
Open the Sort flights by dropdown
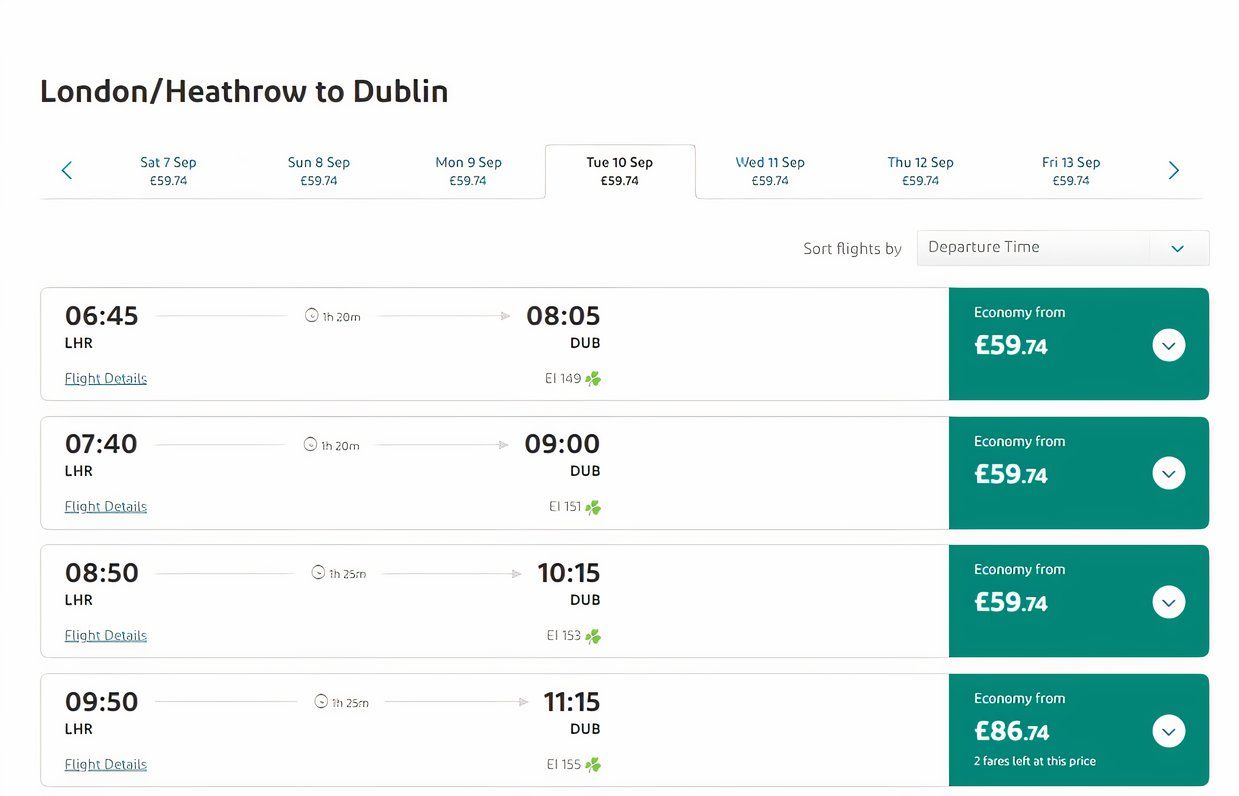(x=1062, y=248)
